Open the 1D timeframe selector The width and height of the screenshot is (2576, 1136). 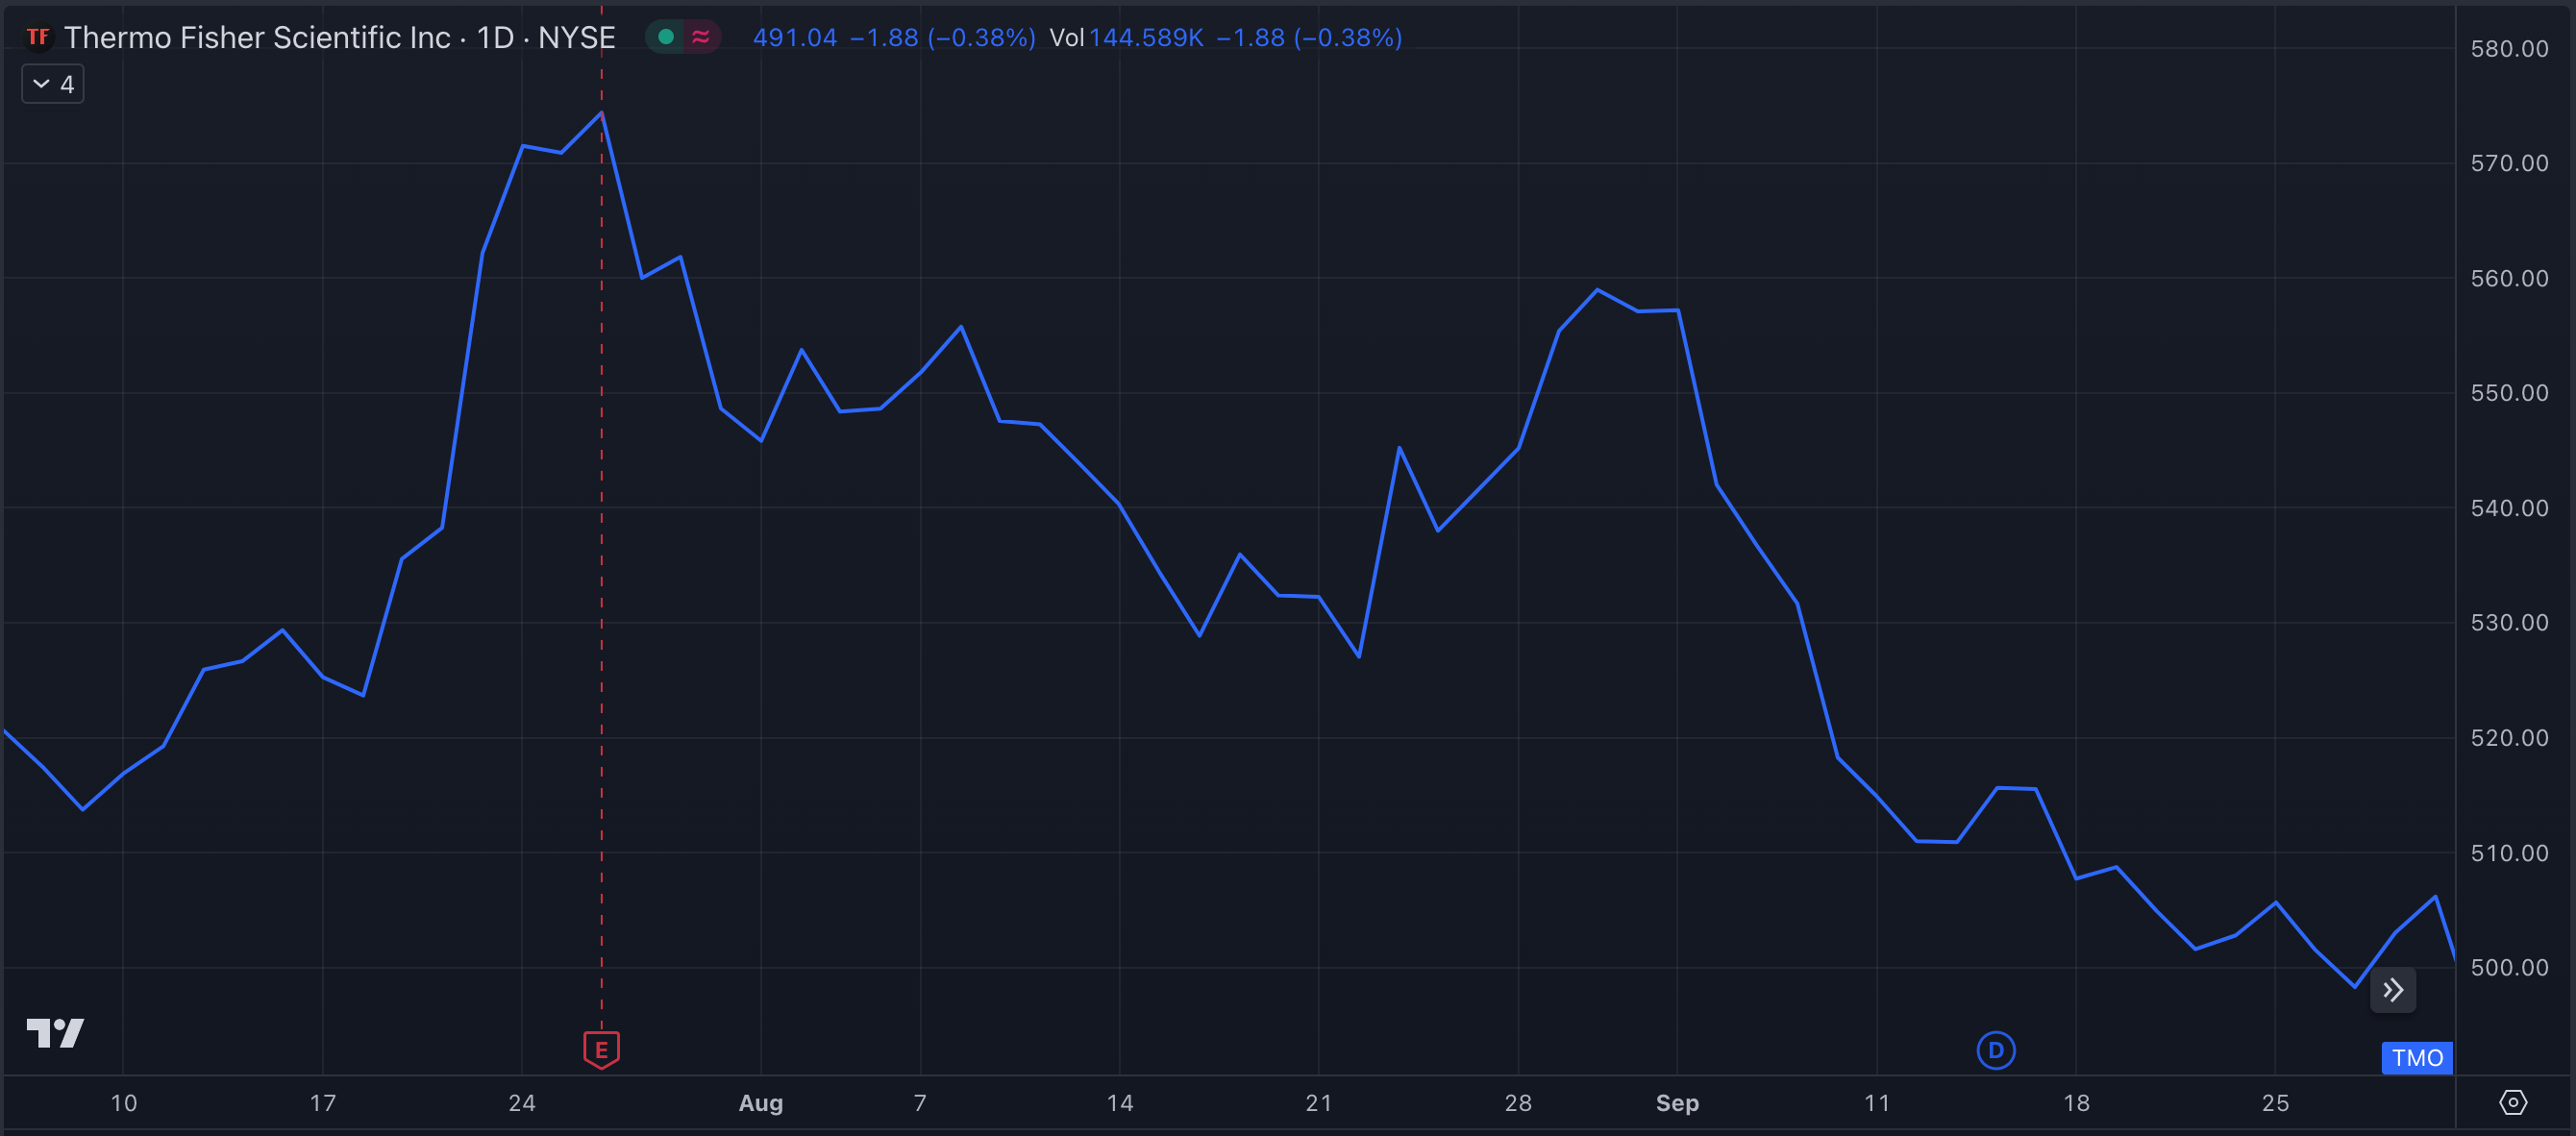click(495, 37)
